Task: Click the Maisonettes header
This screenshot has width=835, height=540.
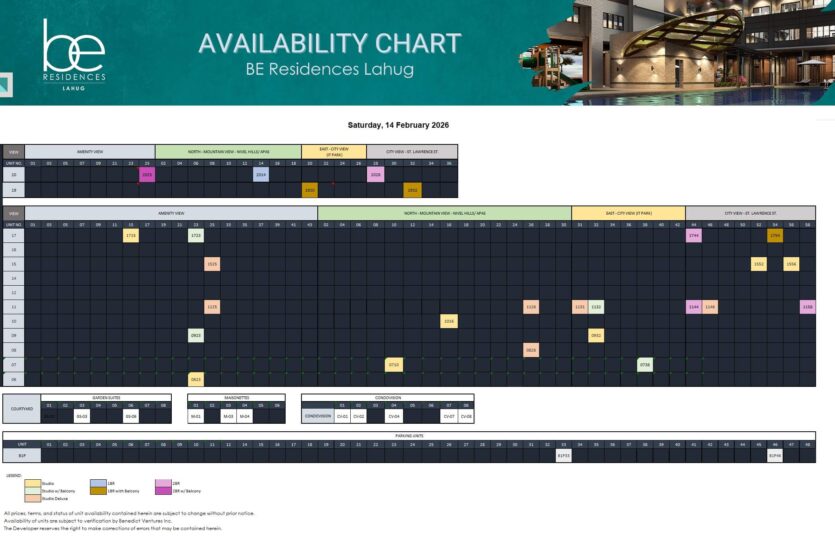Action: 237,398
